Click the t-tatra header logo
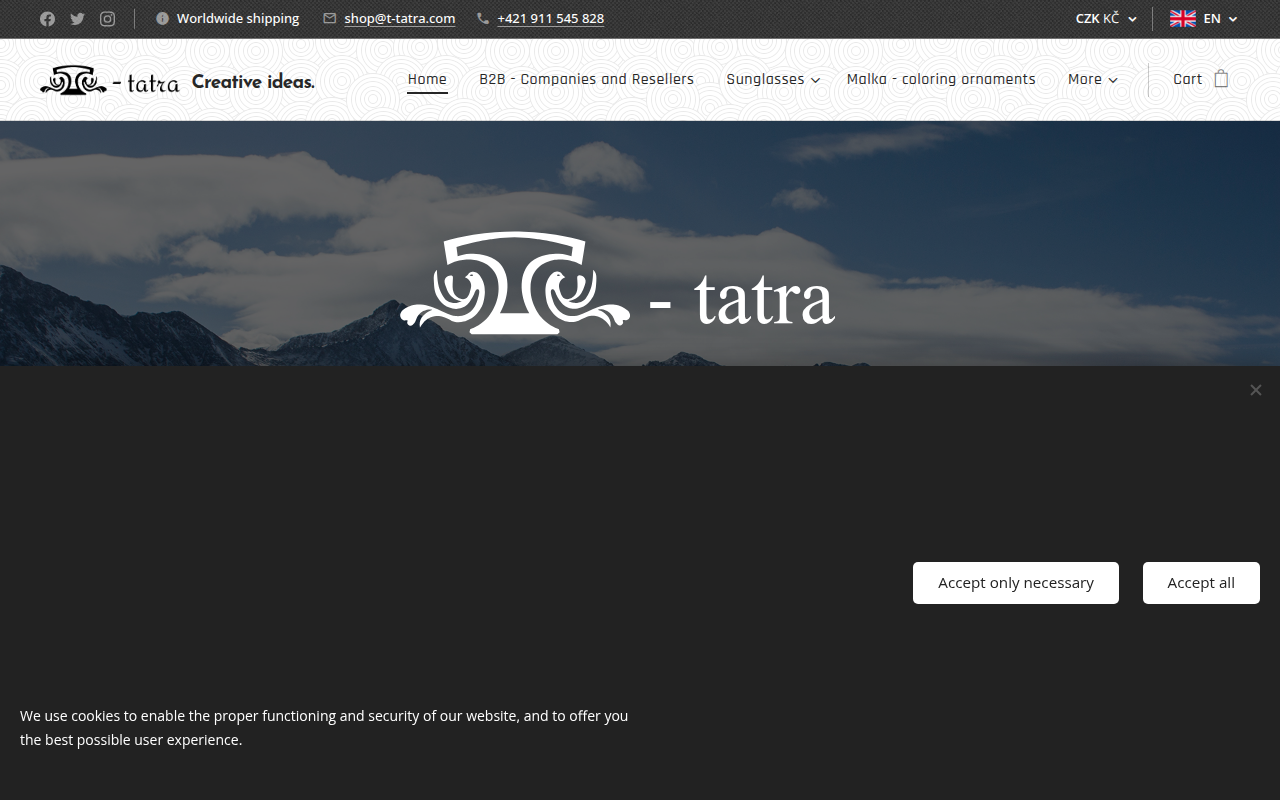Image resolution: width=1280 pixels, height=800 pixels. [110, 81]
